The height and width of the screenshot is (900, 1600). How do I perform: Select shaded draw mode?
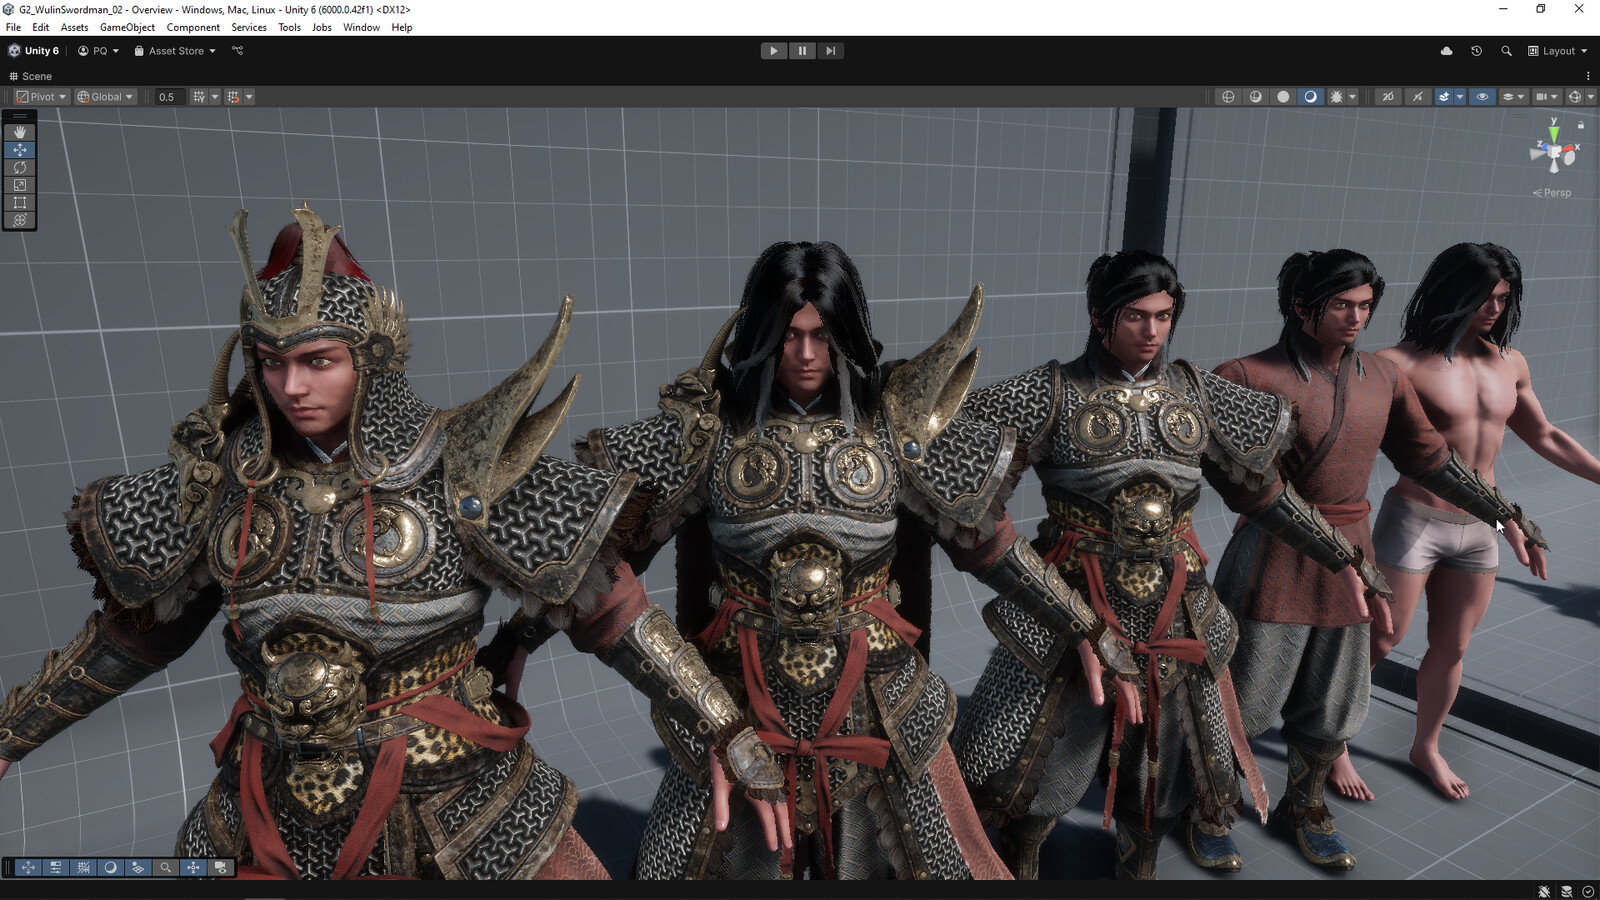point(1310,97)
